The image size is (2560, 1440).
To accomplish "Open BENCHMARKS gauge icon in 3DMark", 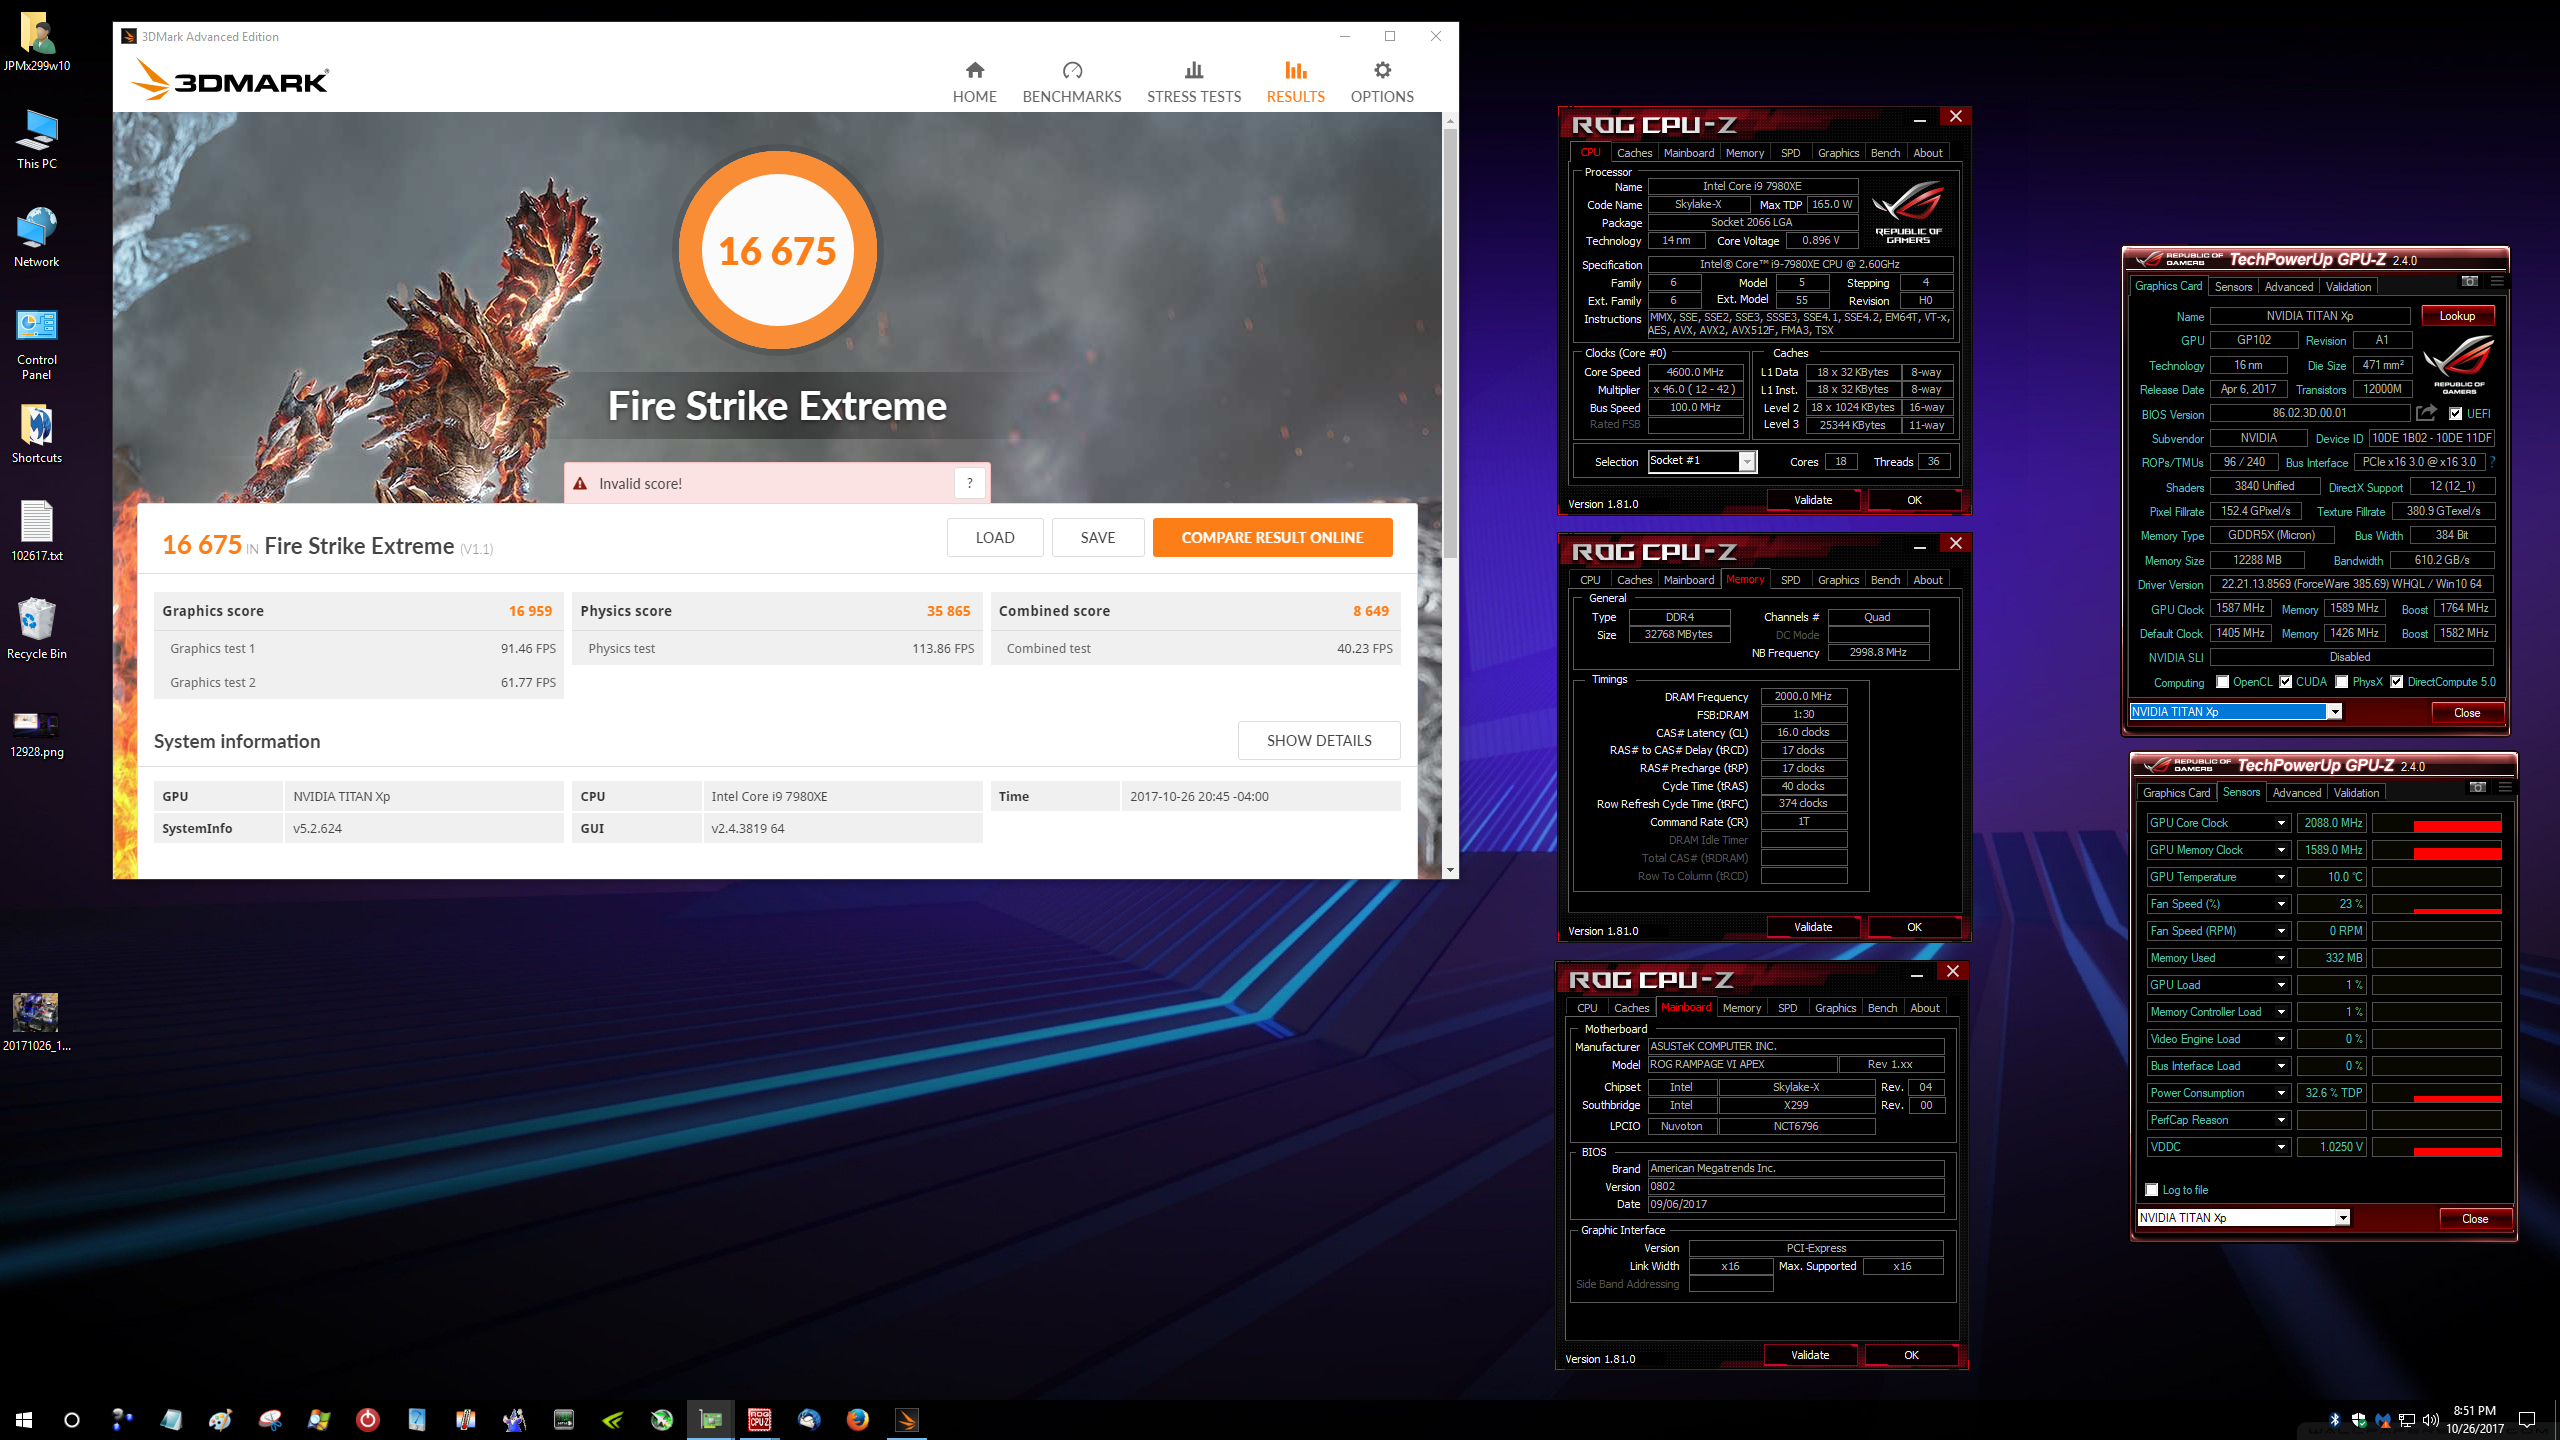I will (1072, 70).
